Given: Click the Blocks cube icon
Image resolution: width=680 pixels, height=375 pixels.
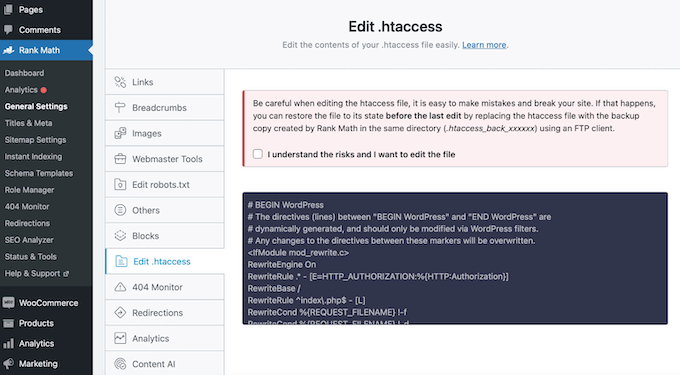Looking at the screenshot, I should click(120, 235).
